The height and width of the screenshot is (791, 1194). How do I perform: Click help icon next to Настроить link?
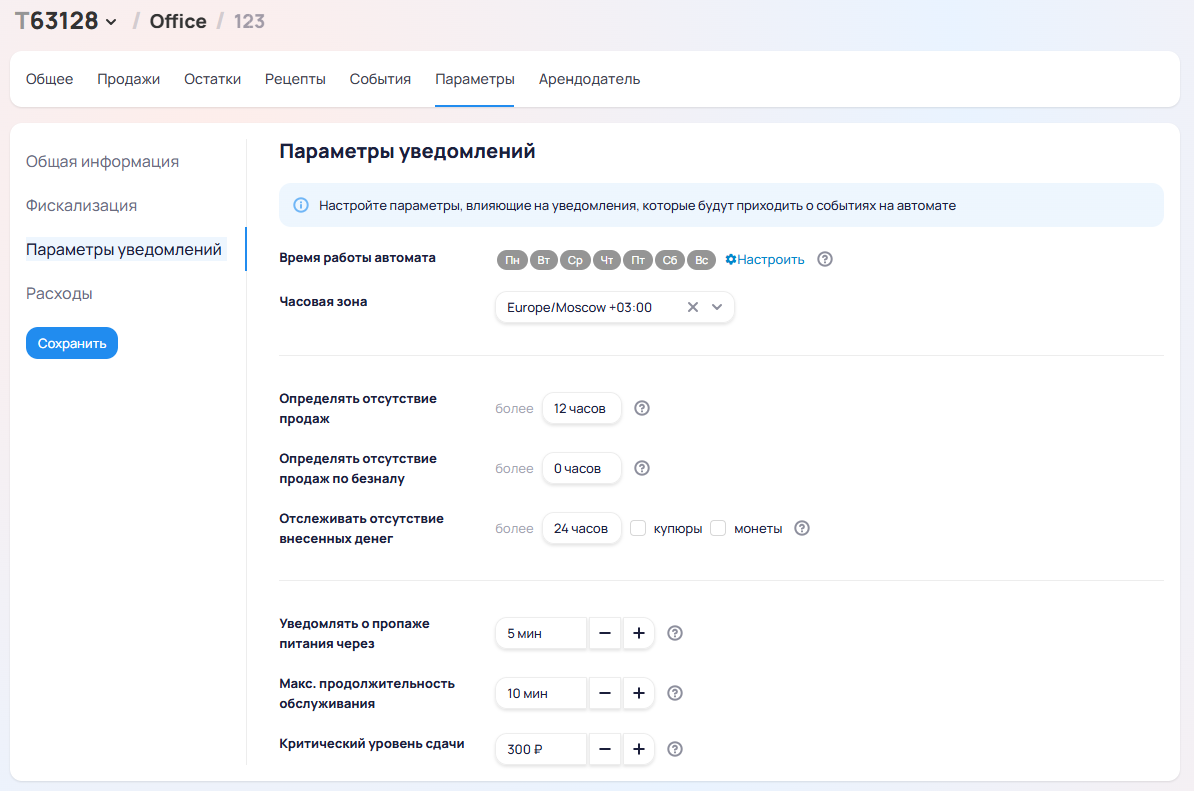(825, 259)
